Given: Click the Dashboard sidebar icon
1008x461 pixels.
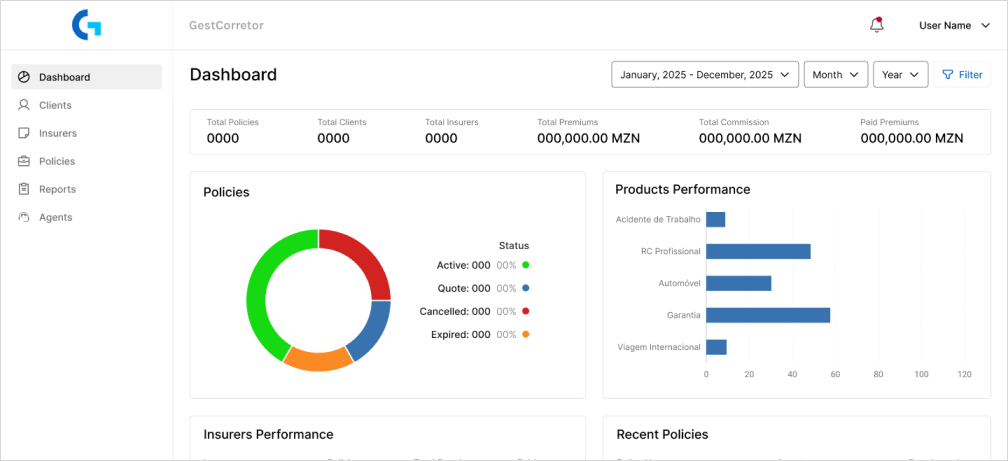Looking at the screenshot, I should pyautogui.click(x=24, y=77).
